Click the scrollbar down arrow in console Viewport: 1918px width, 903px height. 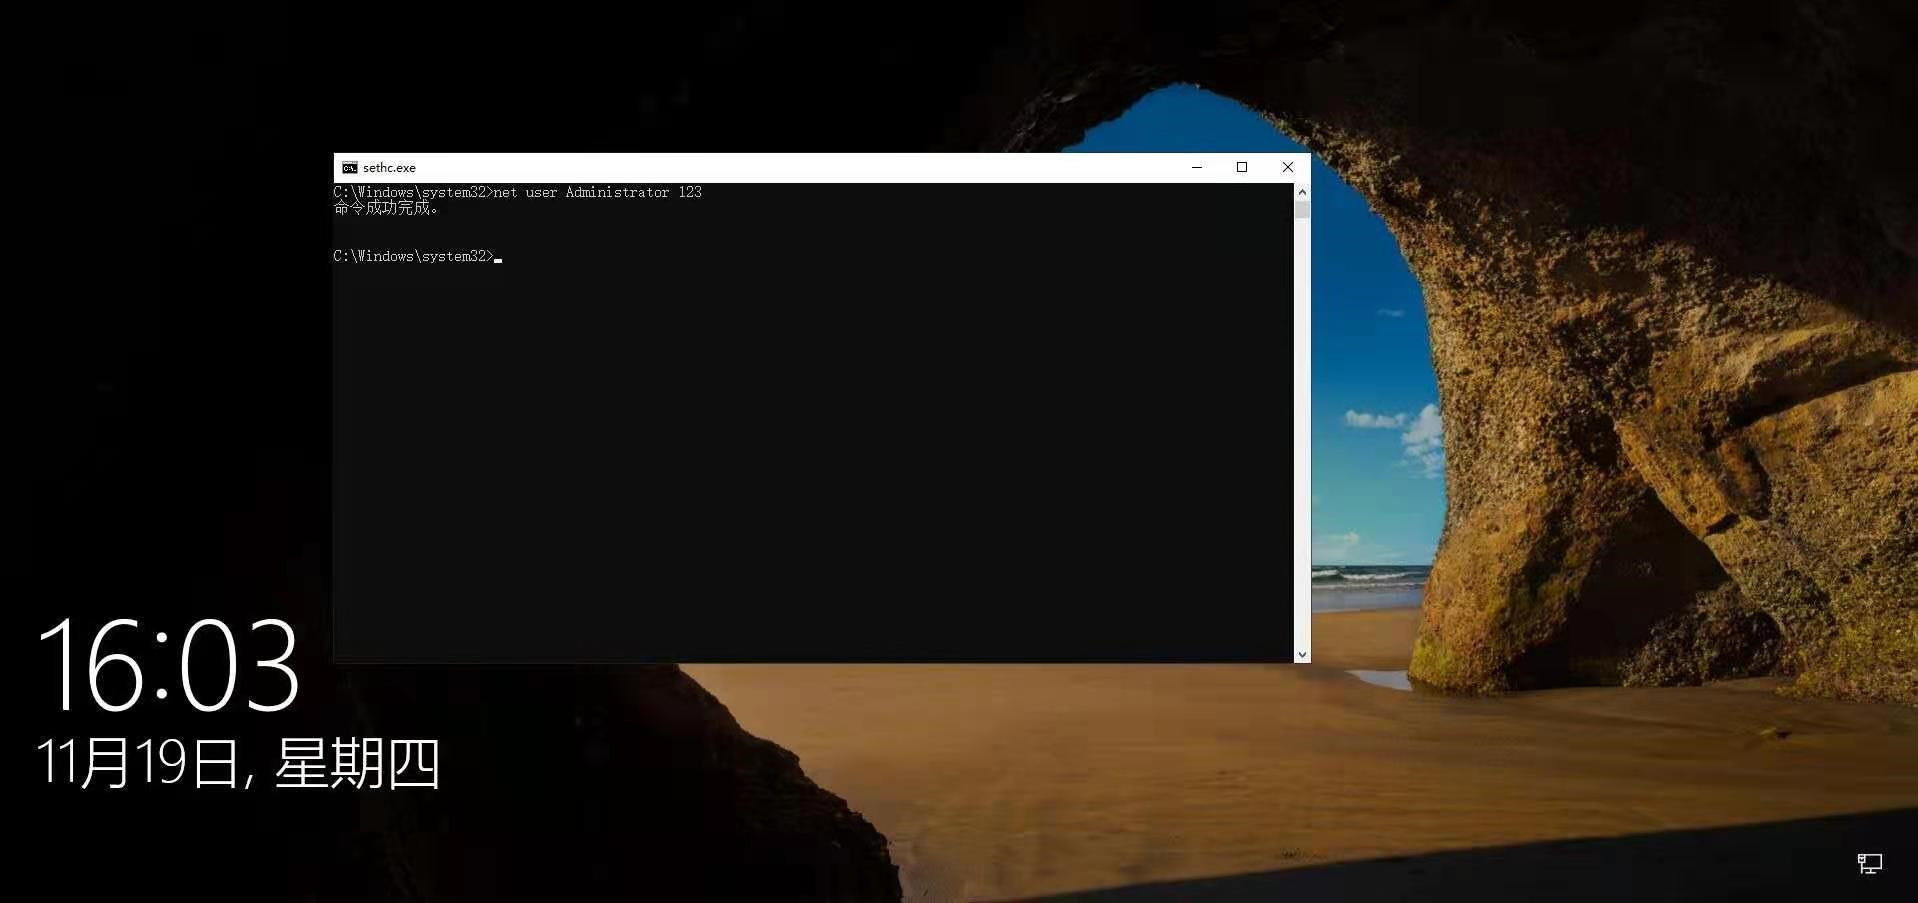1302,654
